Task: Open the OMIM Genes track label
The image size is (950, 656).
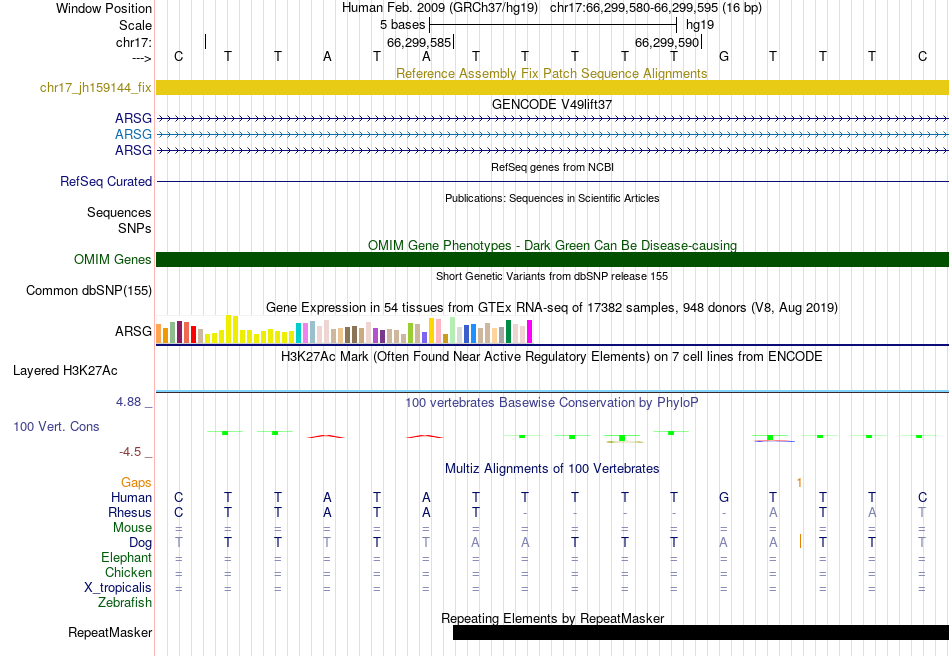Action: [x=113, y=260]
